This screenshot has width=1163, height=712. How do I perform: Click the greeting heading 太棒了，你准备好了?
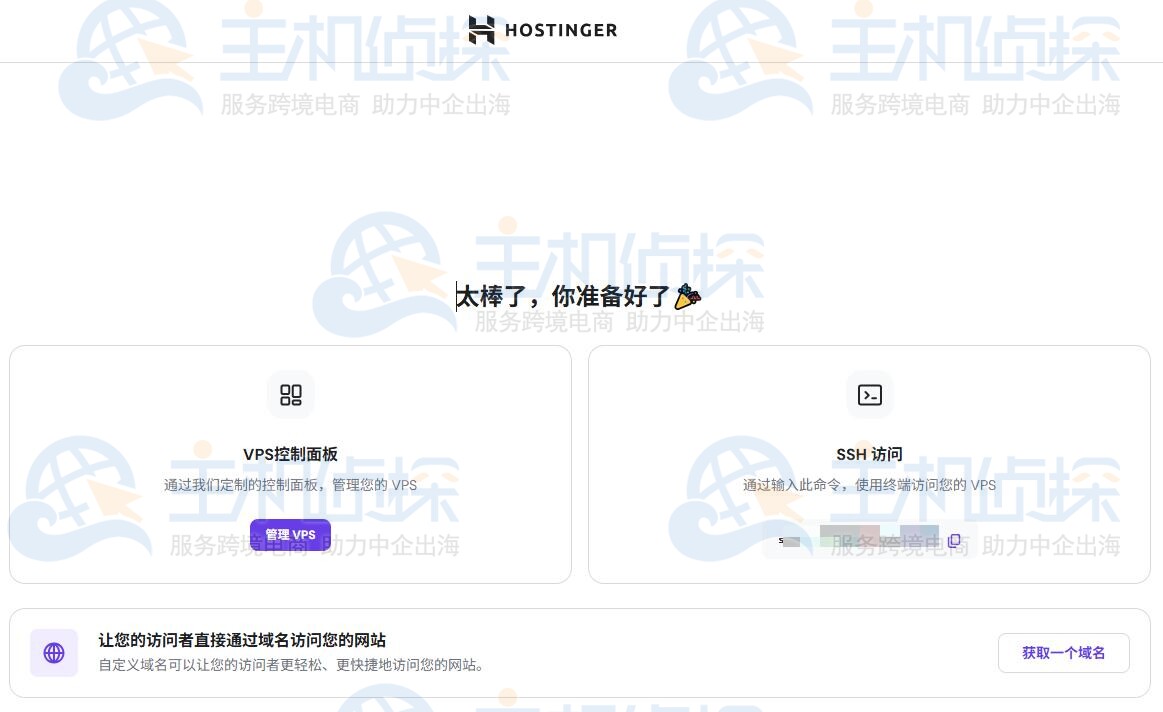(565, 296)
